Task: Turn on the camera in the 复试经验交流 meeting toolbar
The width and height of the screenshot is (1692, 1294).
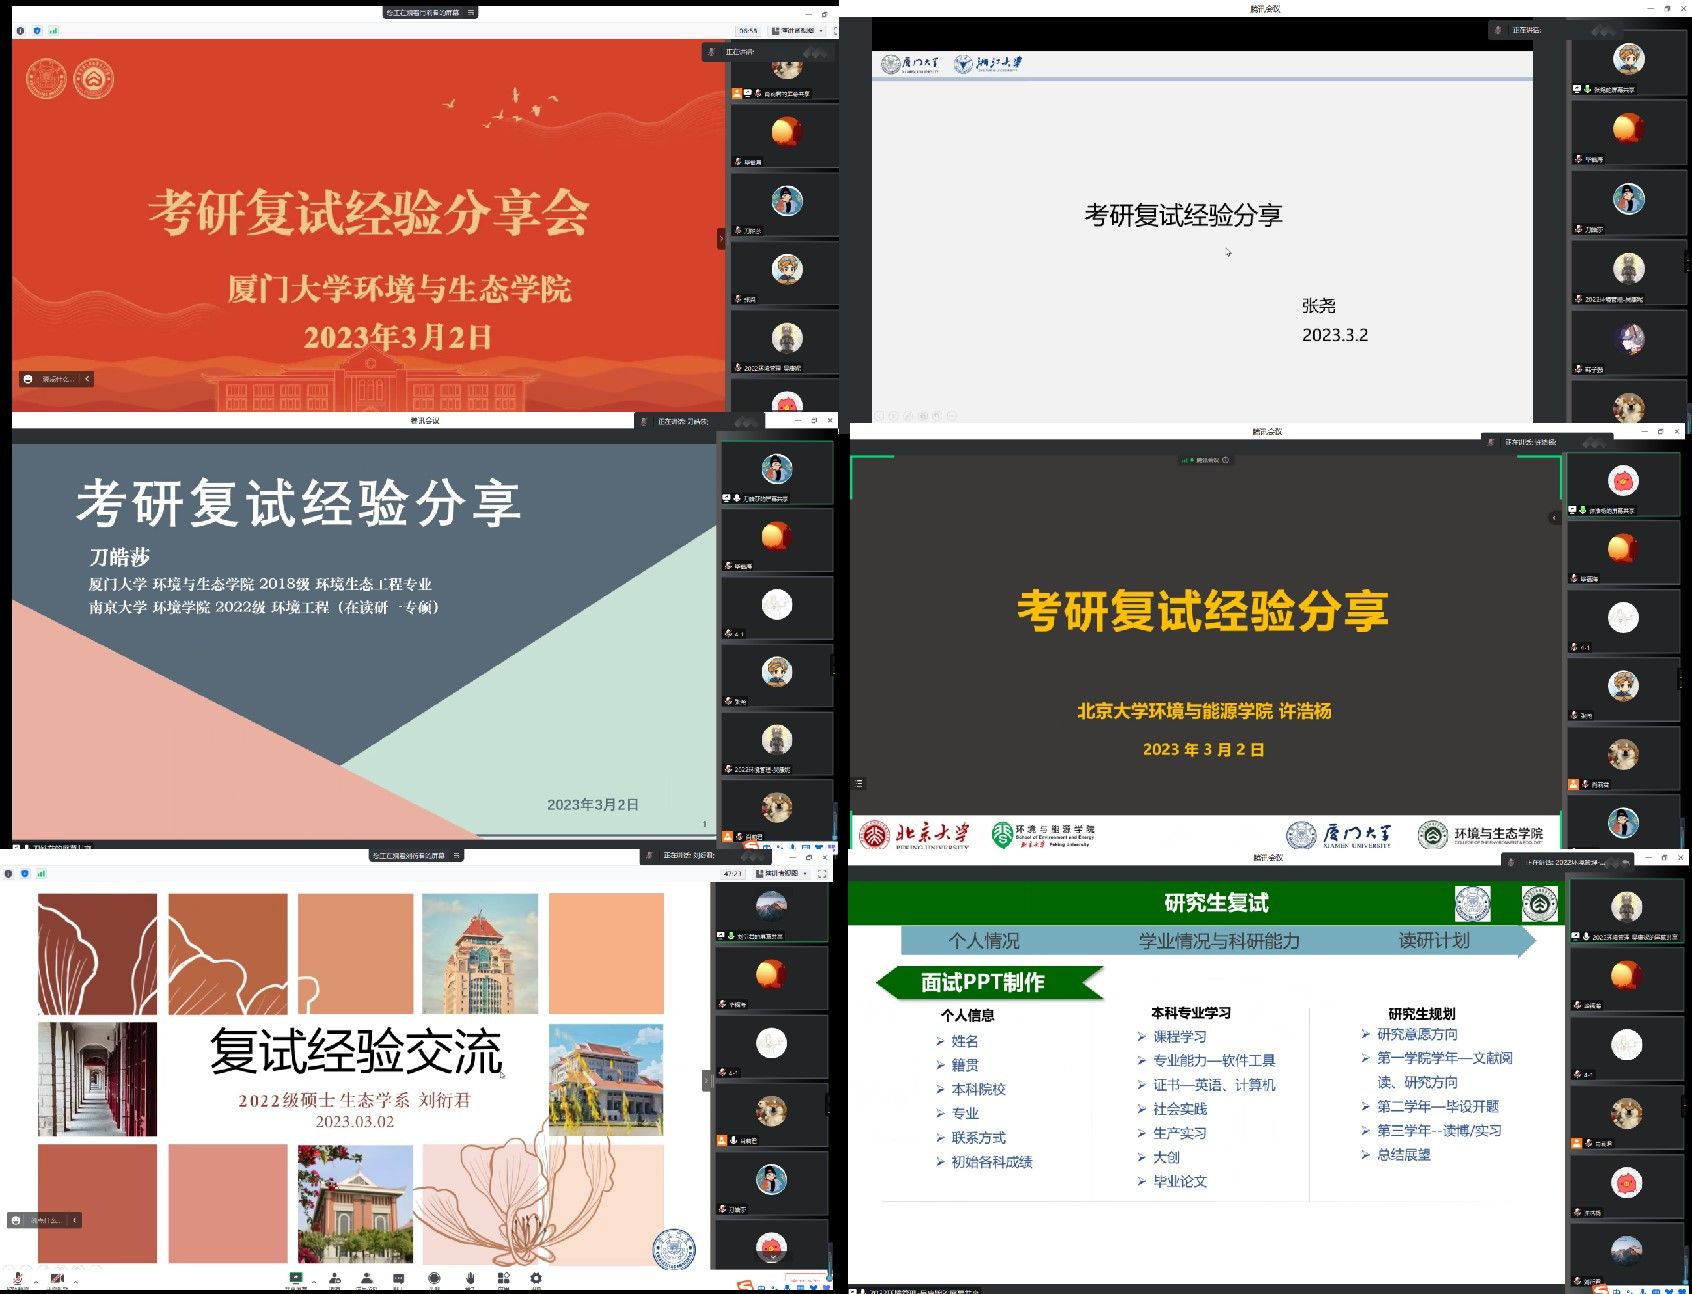Action: pyautogui.click(x=56, y=1278)
